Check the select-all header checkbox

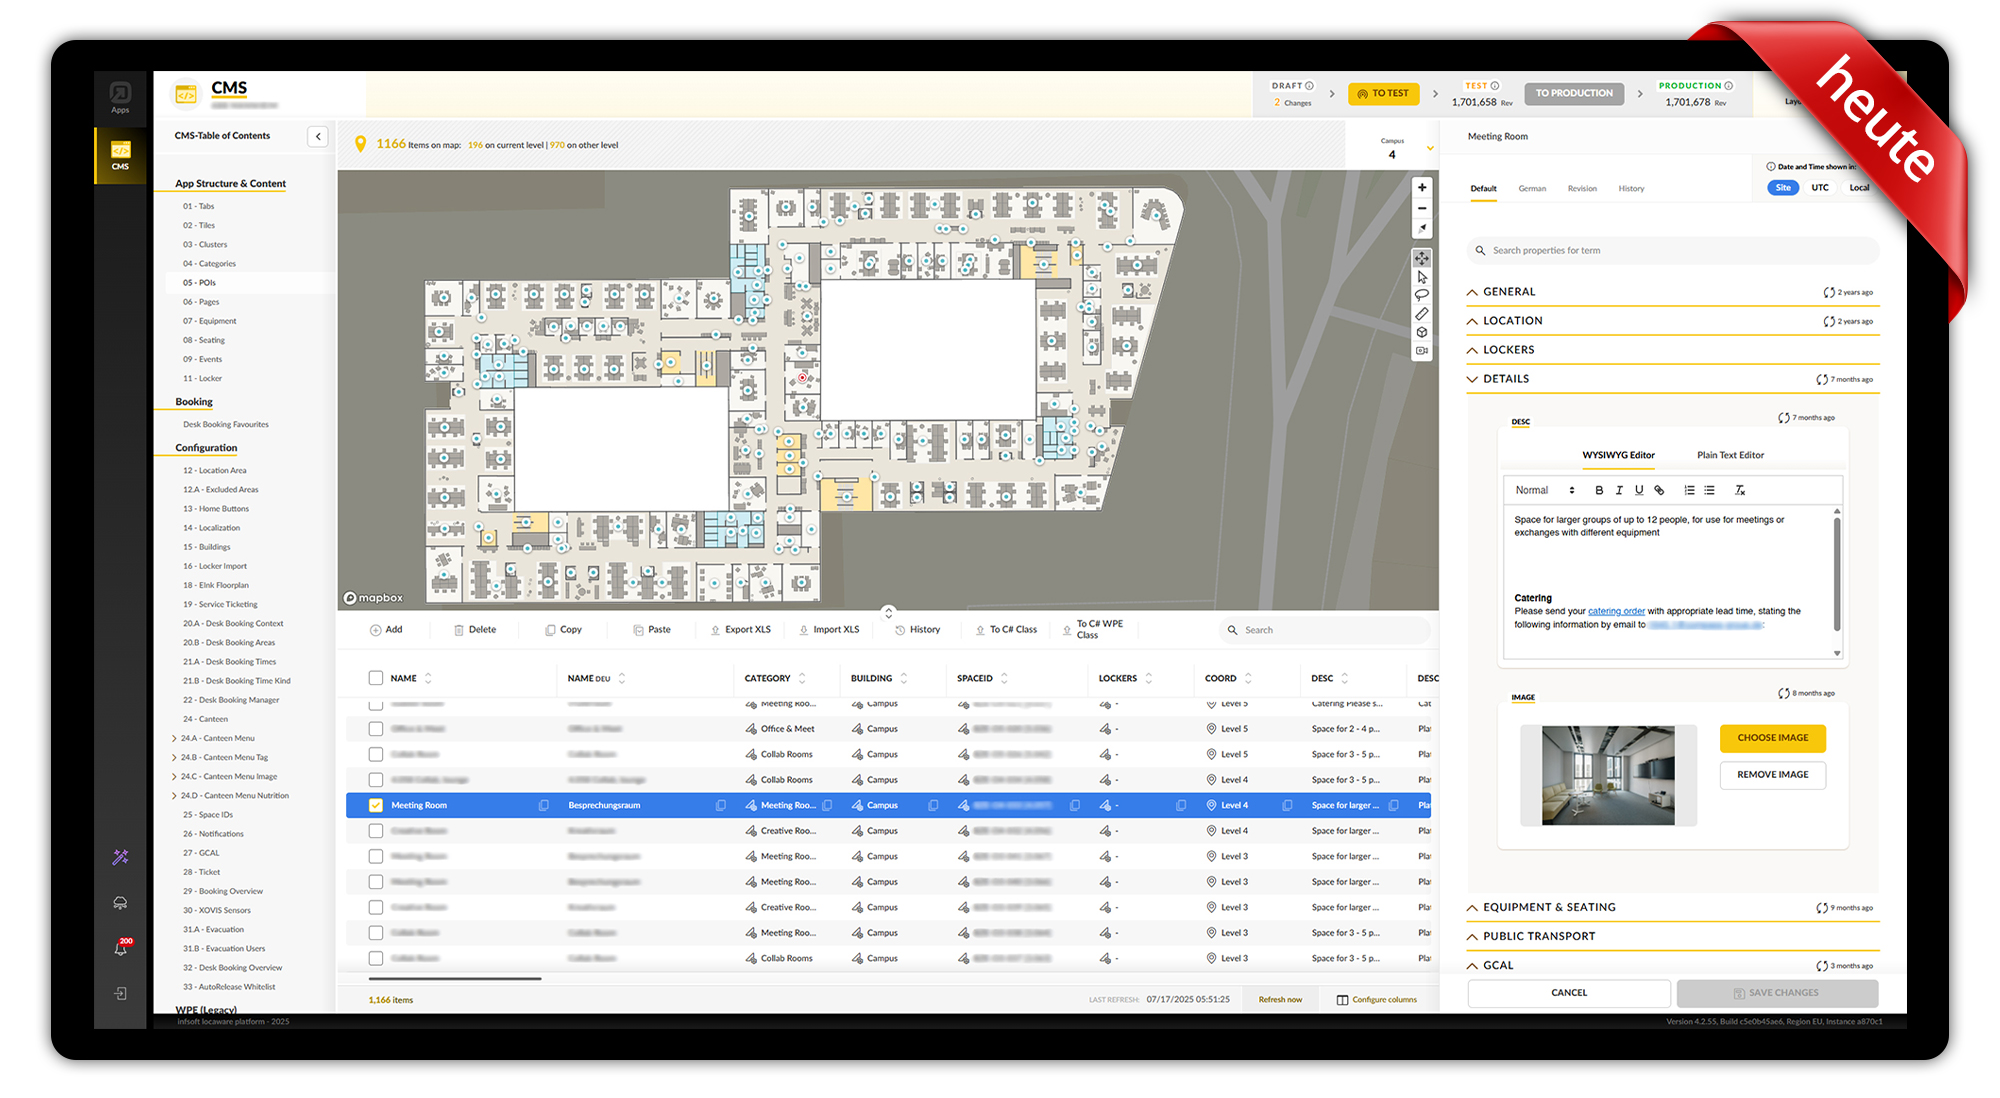tap(376, 678)
